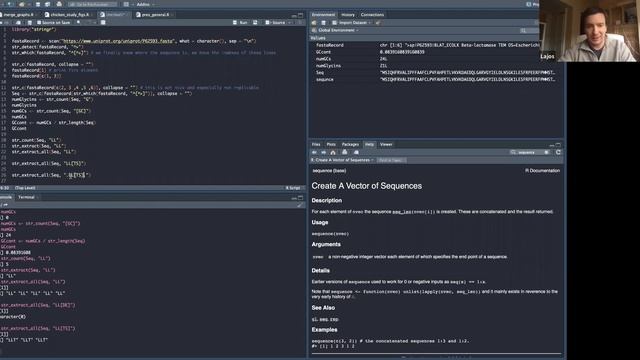Clear the console with the broom icon
Screen dimensions: 640x360
[x=300, y=205]
